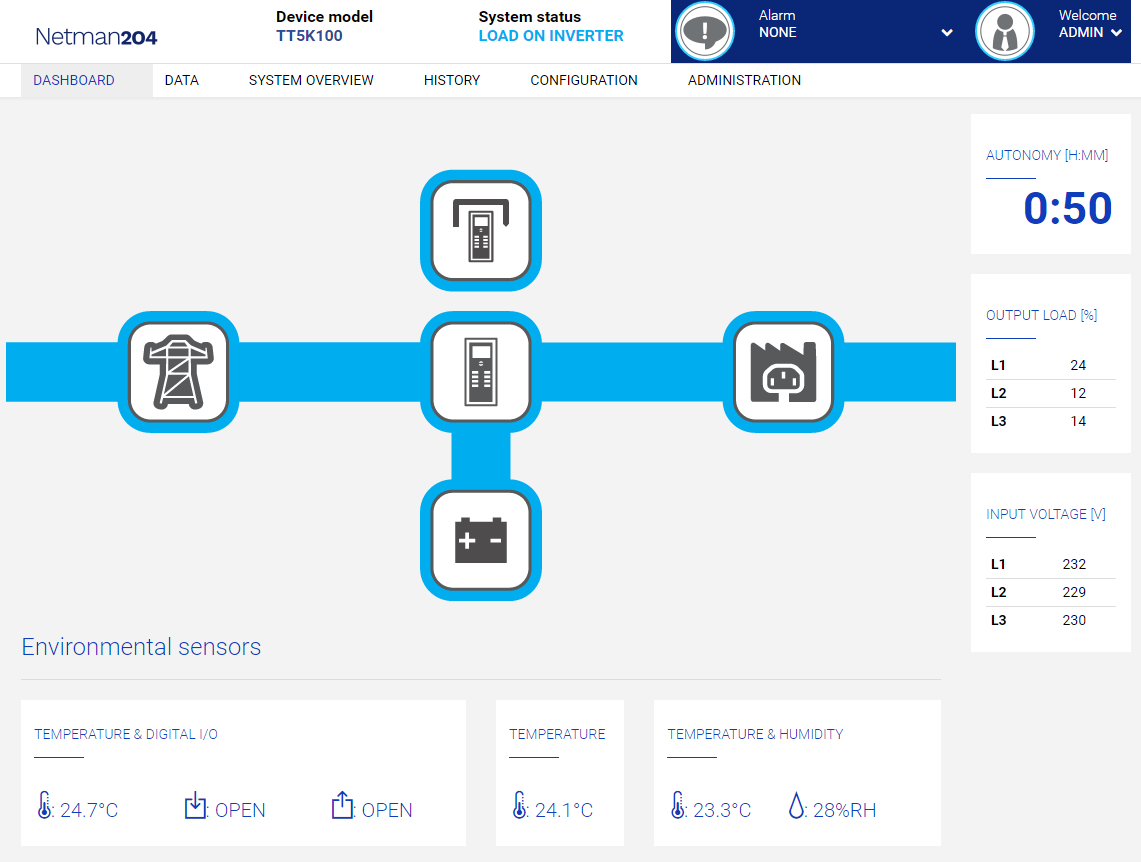The height and width of the screenshot is (862, 1141).
Task: Go to the HISTORY tab
Action: pyautogui.click(x=452, y=80)
